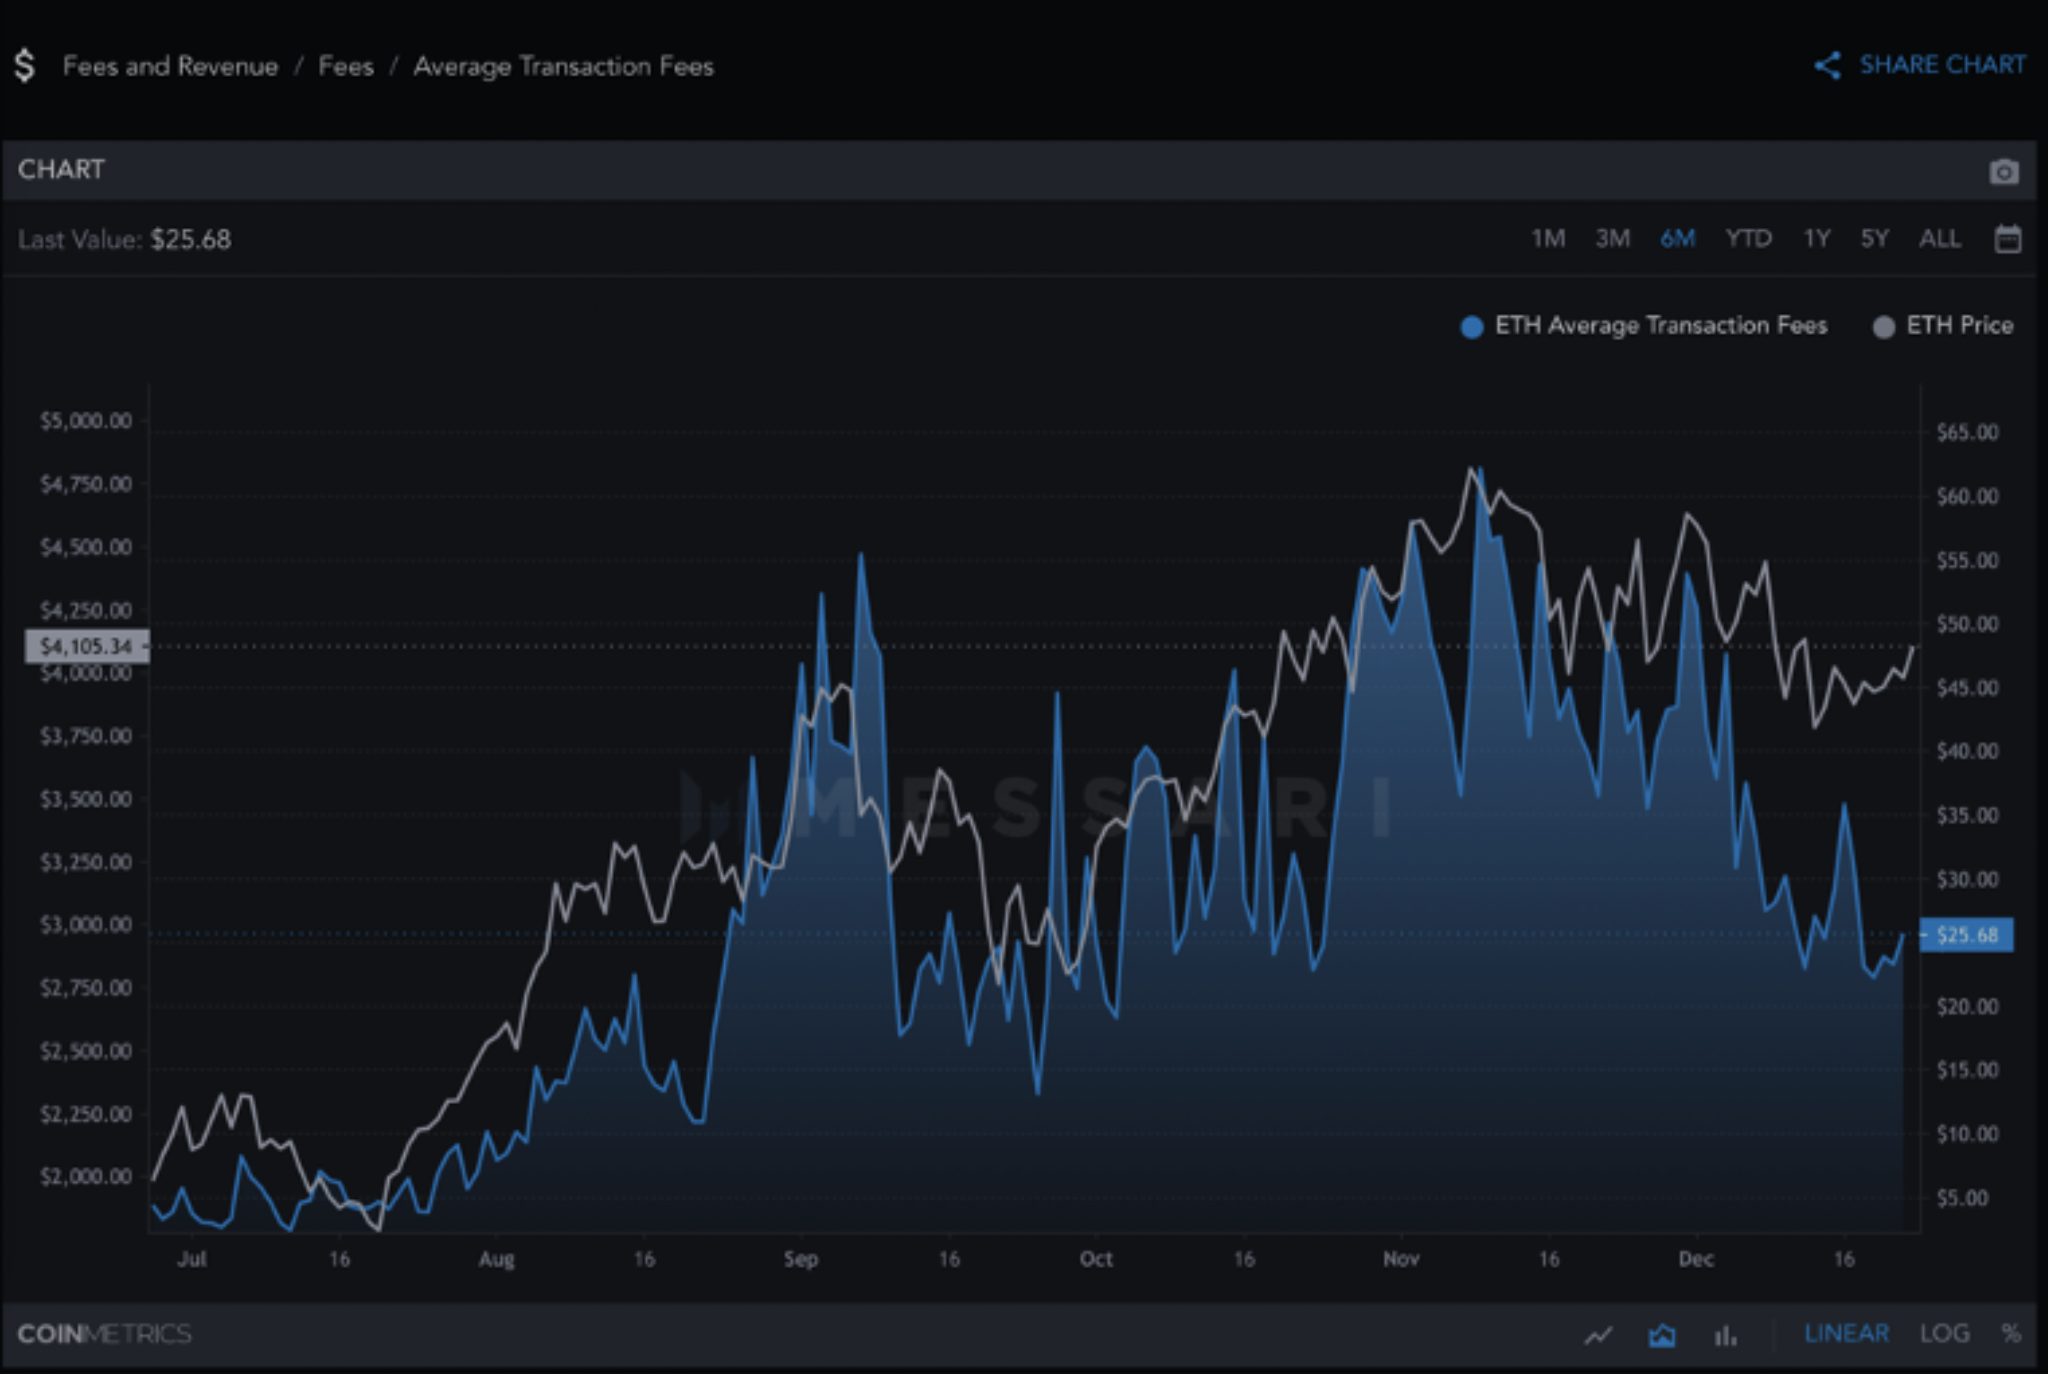Select the YTD time range

[x=1748, y=239]
